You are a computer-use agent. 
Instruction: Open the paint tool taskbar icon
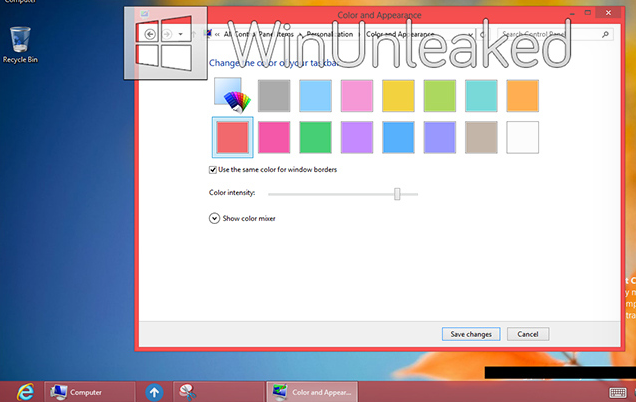(x=186, y=392)
